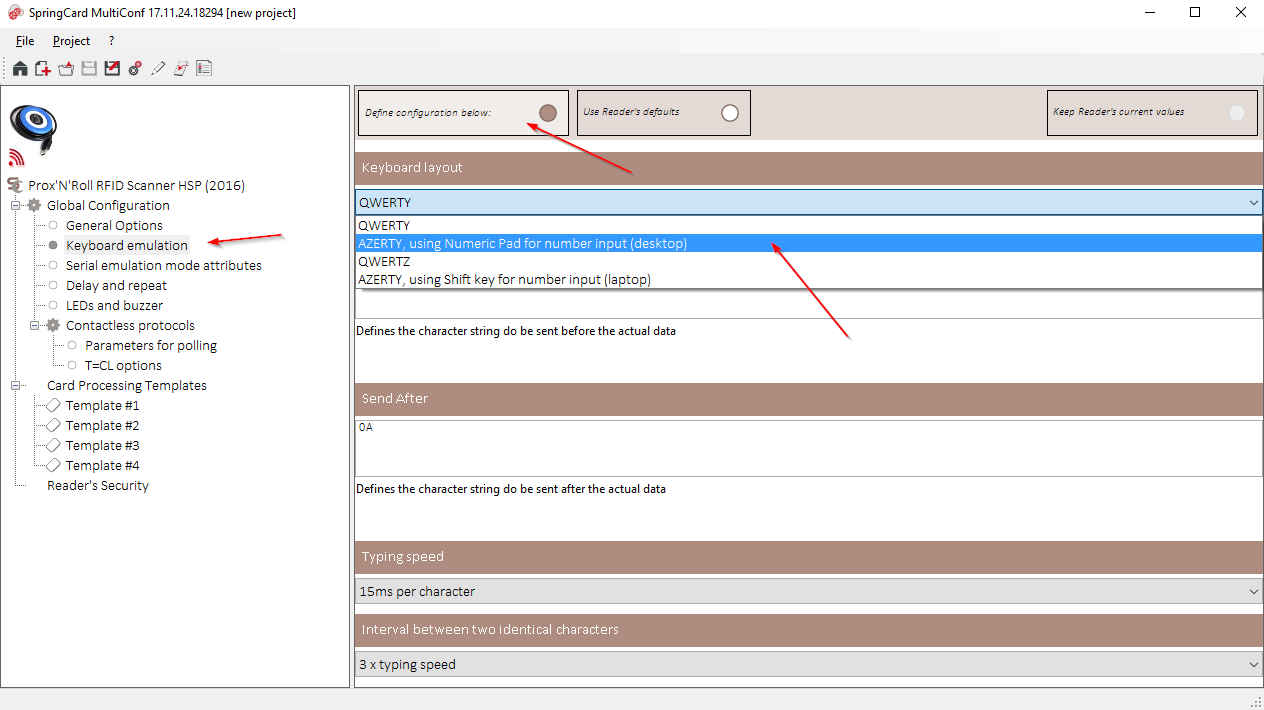Click the Home toolbar icon
The width and height of the screenshot is (1264, 710).
(x=20, y=69)
